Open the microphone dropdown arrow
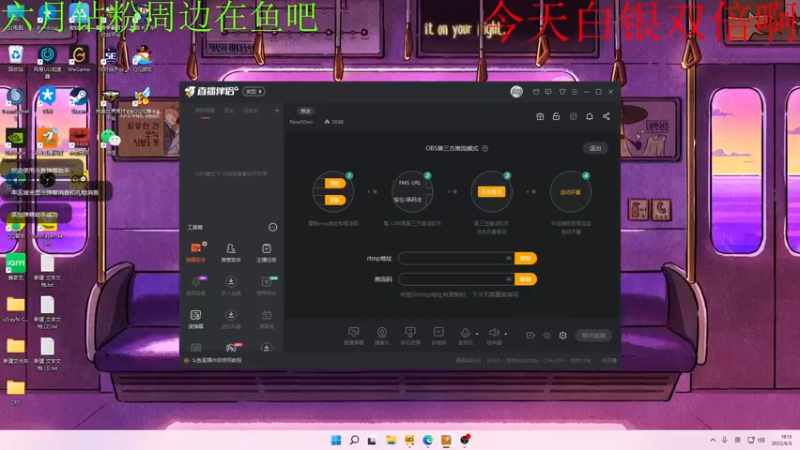Viewport: 800px width, 450px height. (x=477, y=334)
